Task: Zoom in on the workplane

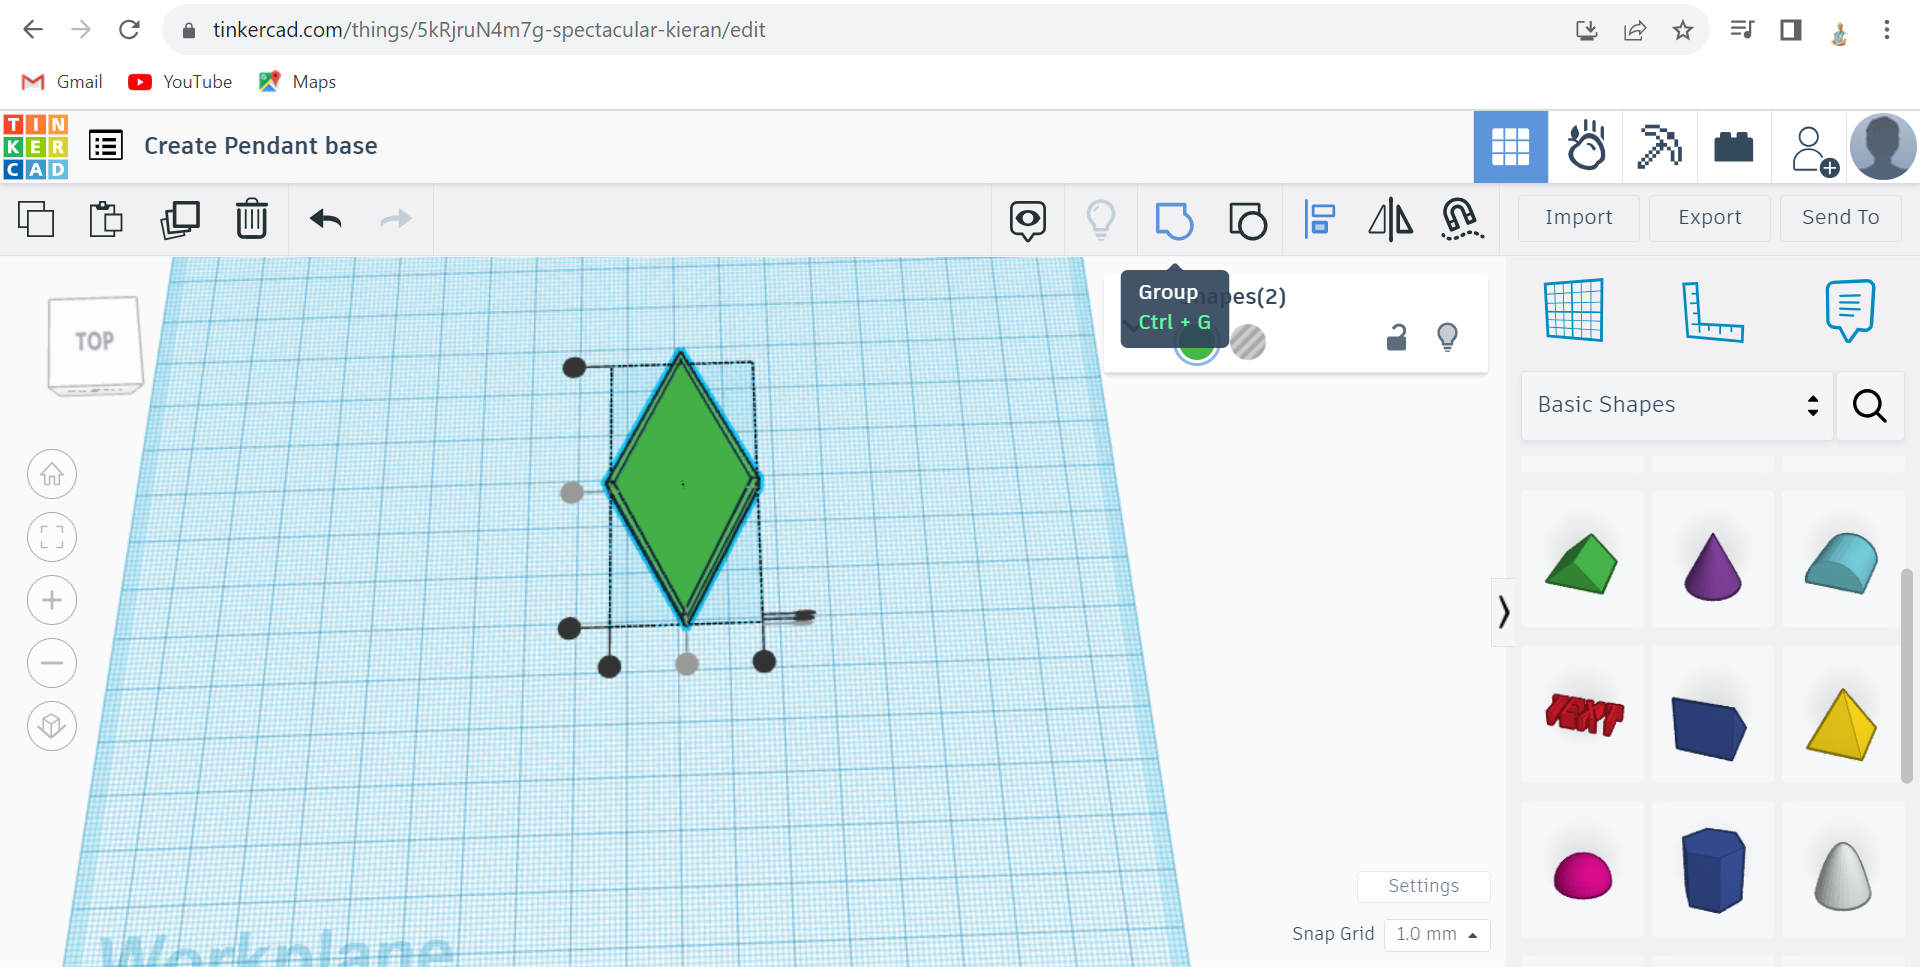Action: point(52,600)
